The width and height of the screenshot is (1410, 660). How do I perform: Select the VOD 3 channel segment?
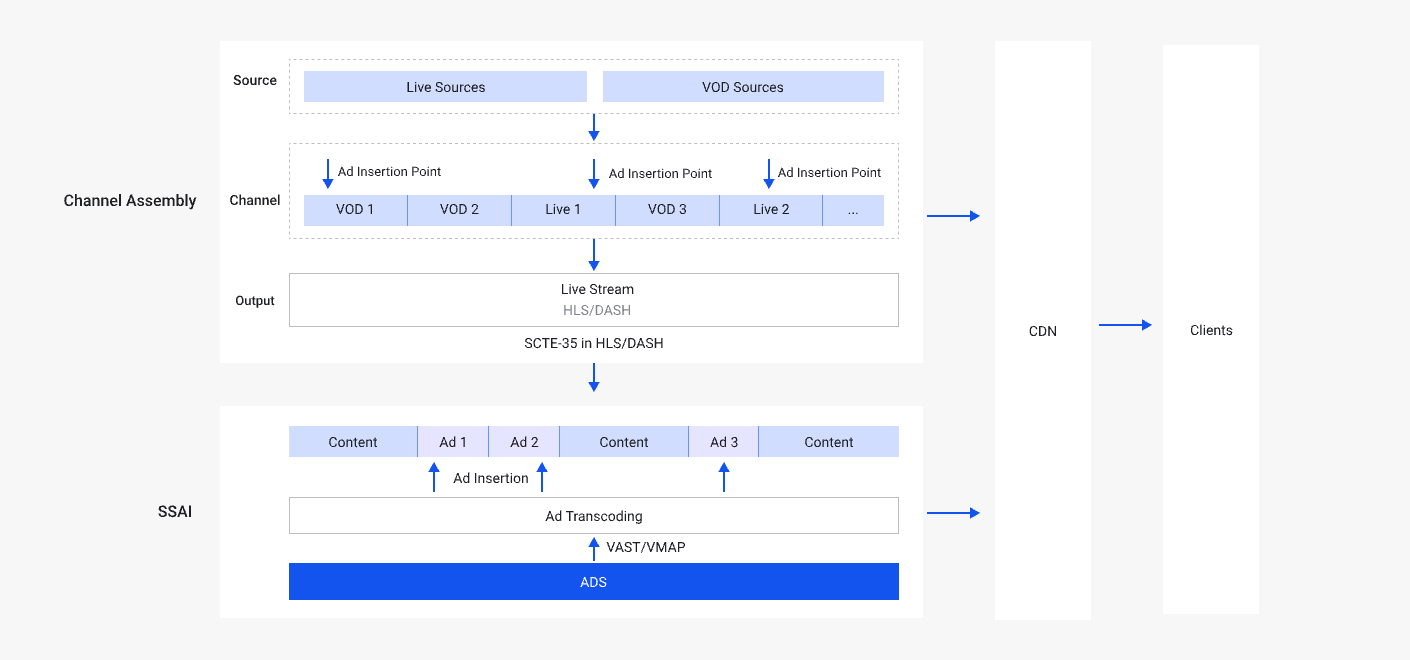pos(667,210)
